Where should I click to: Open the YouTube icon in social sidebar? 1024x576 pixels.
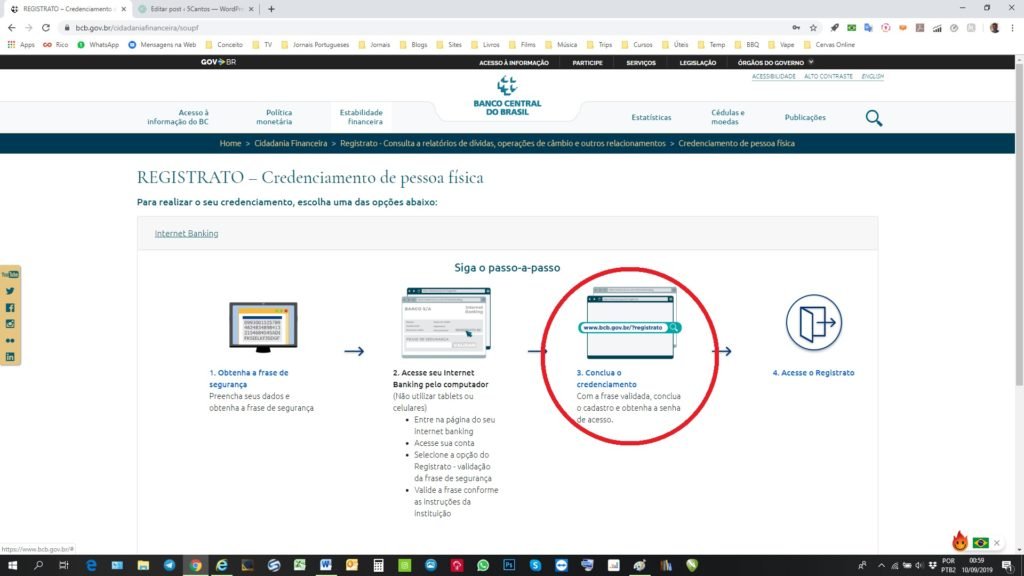[10, 274]
